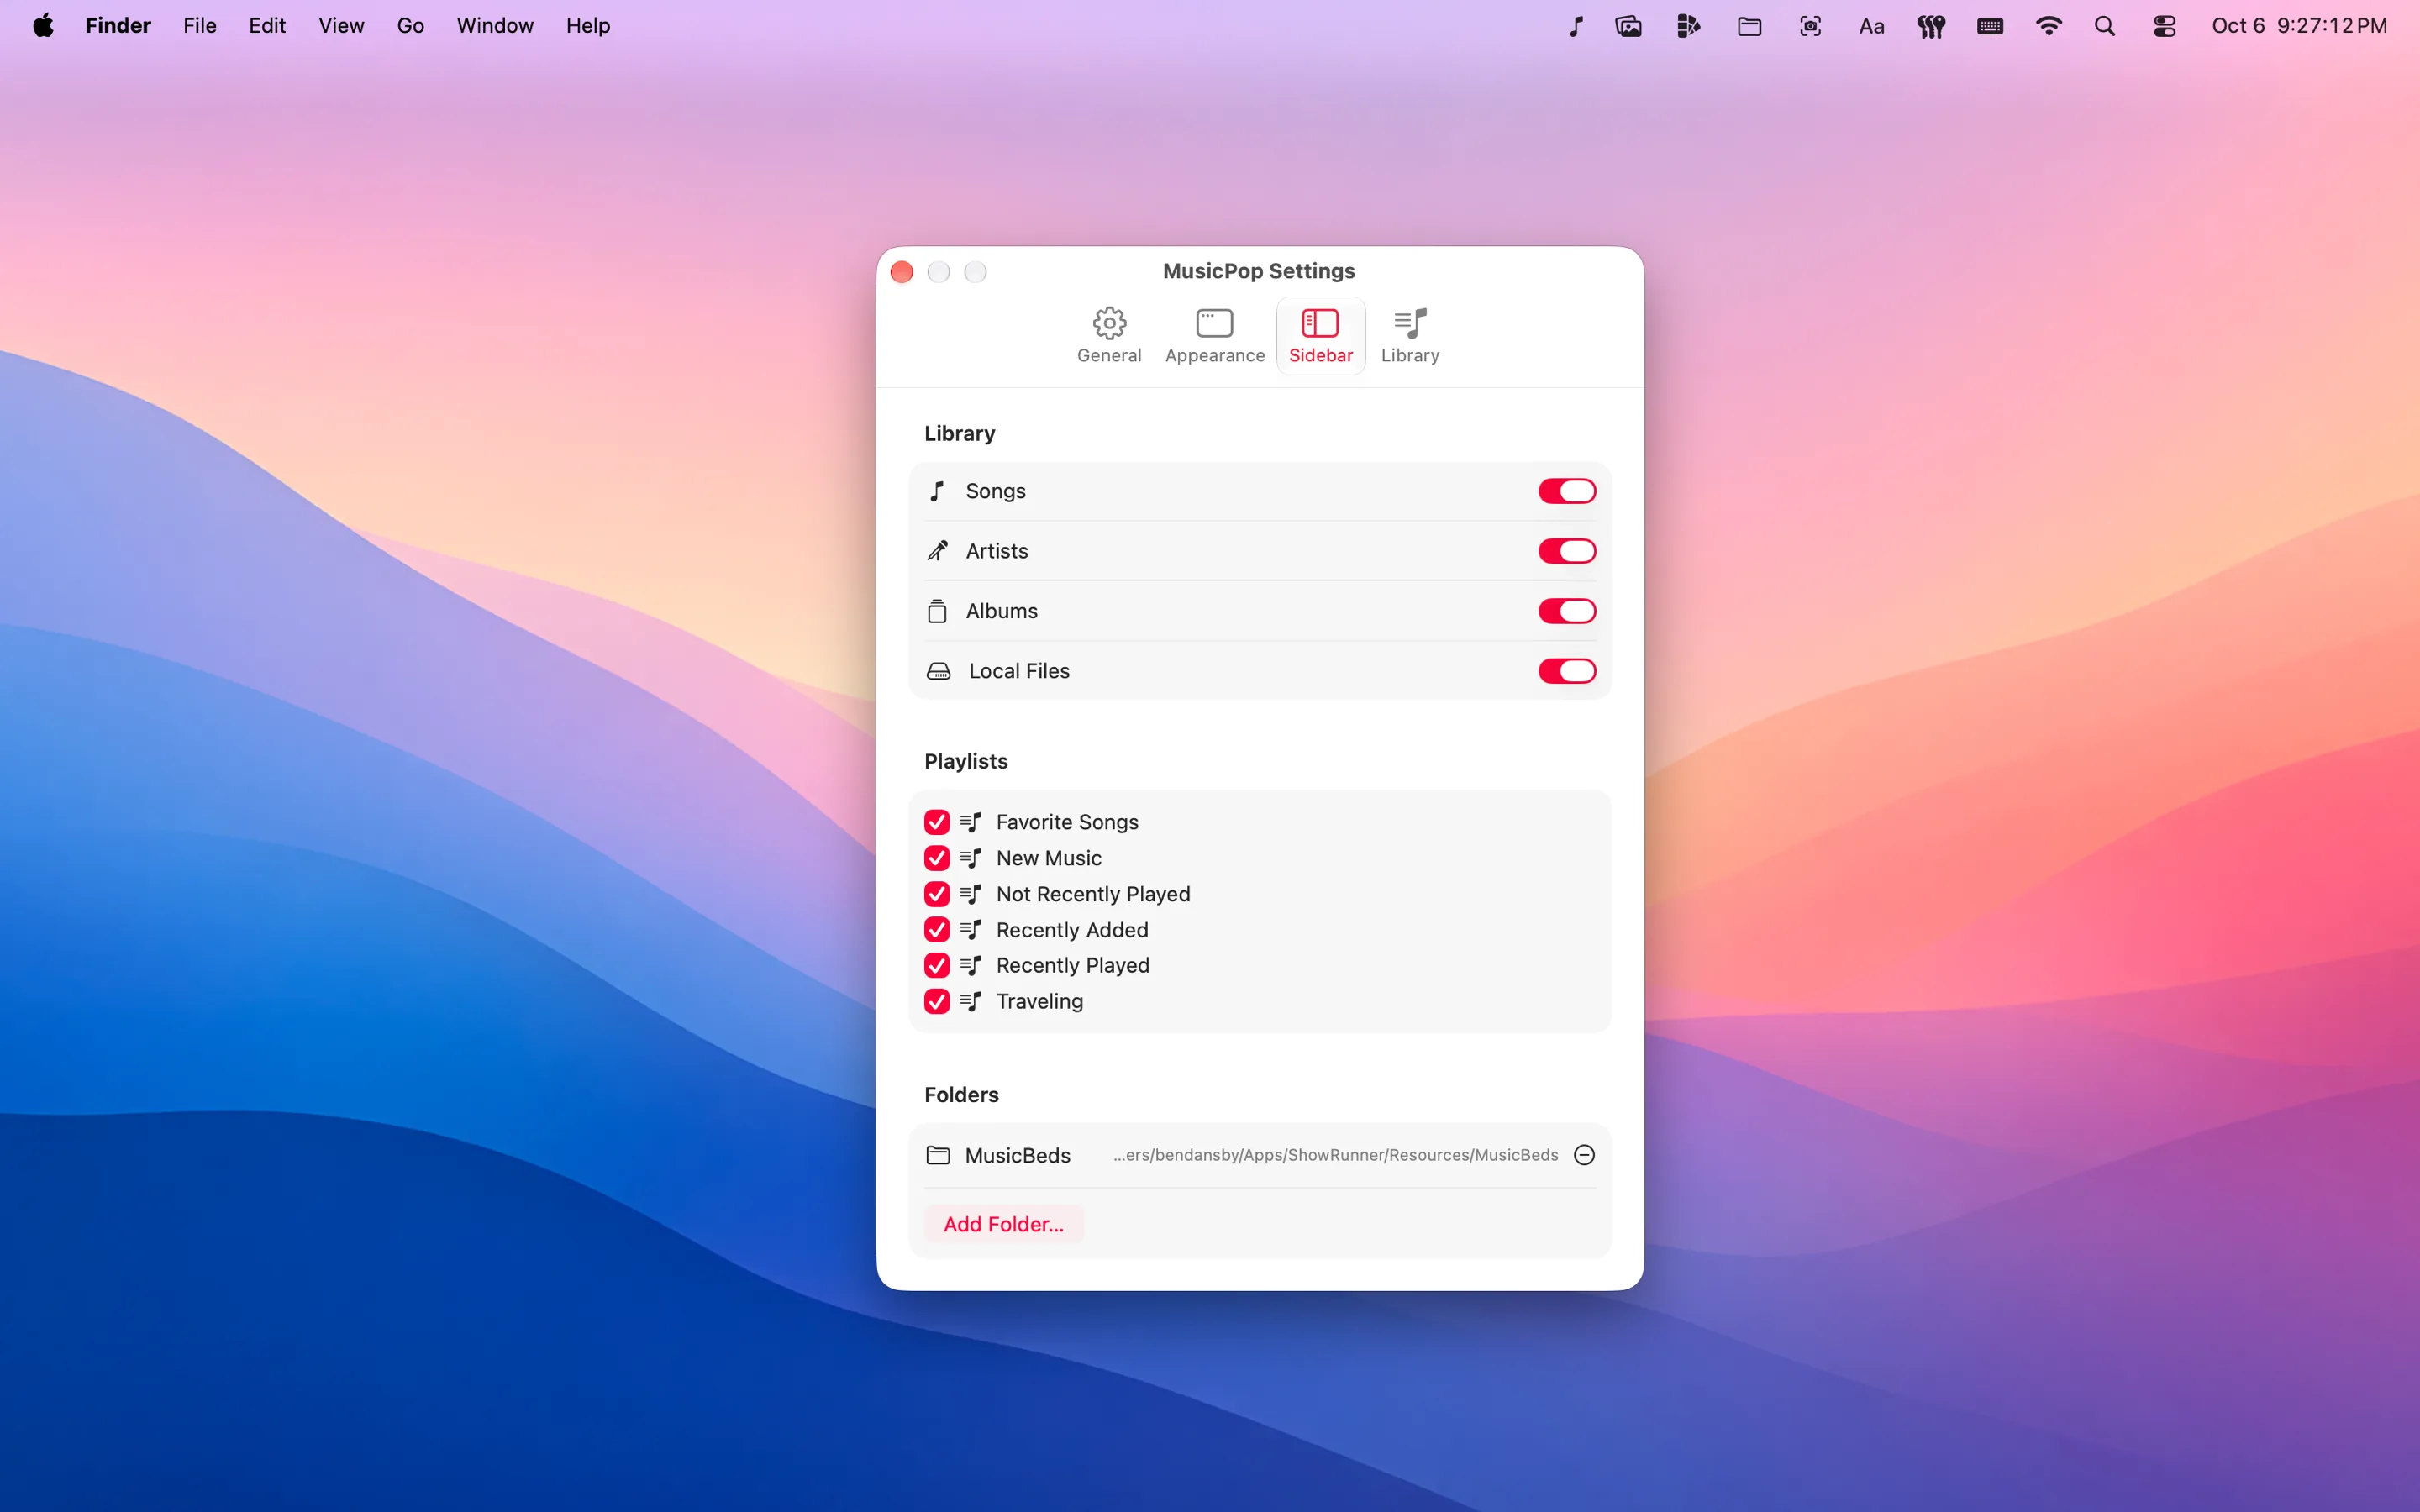Click the Albums stack icon
This screenshot has width=2420, height=1512.
937,611
